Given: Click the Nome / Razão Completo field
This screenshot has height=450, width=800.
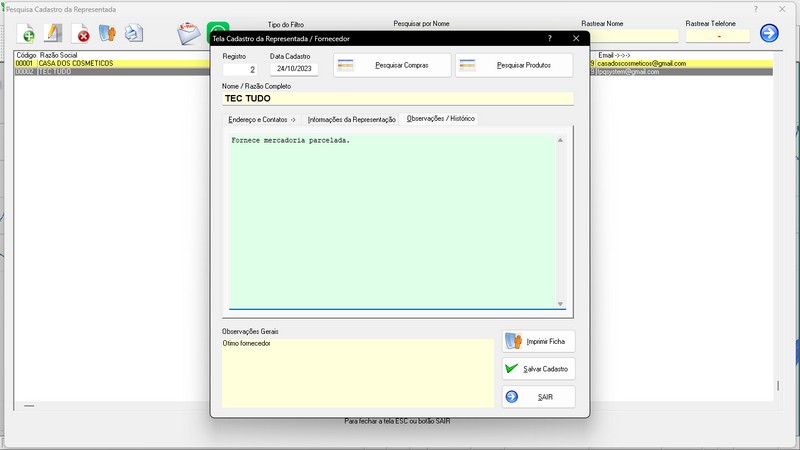Looking at the screenshot, I should click(x=398, y=98).
